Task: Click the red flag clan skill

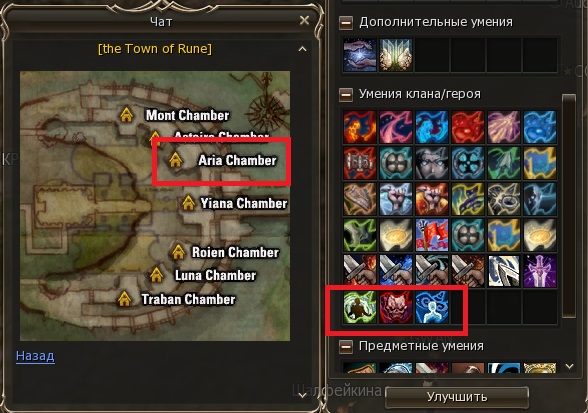Action: tap(432, 235)
